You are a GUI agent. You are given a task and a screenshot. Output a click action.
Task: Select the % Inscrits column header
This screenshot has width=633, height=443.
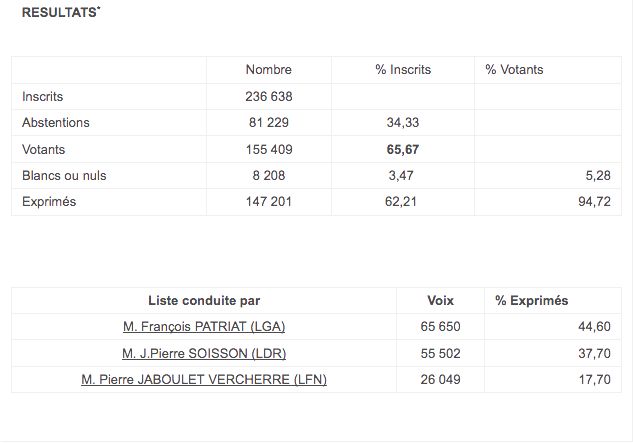click(403, 69)
